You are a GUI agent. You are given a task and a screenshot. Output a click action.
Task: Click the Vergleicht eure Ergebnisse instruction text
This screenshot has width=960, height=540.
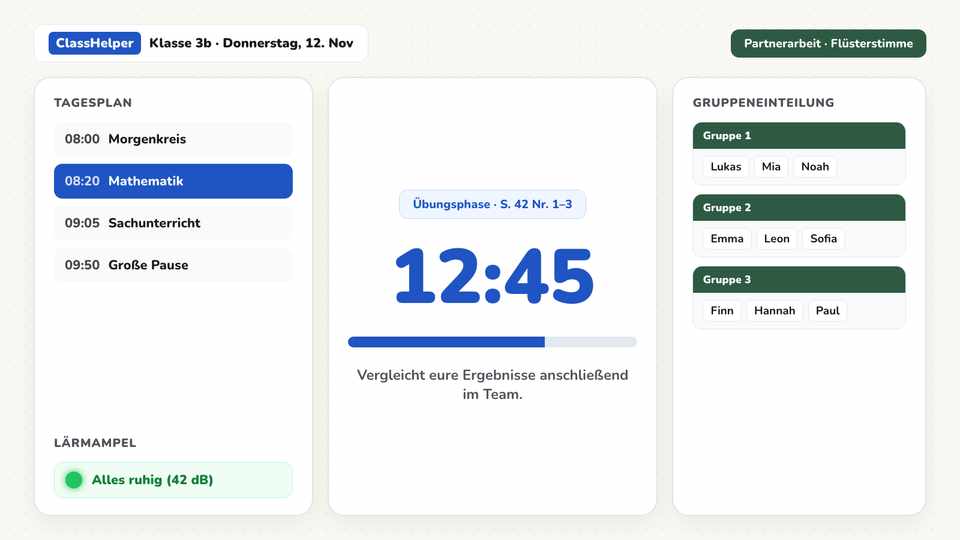point(492,384)
